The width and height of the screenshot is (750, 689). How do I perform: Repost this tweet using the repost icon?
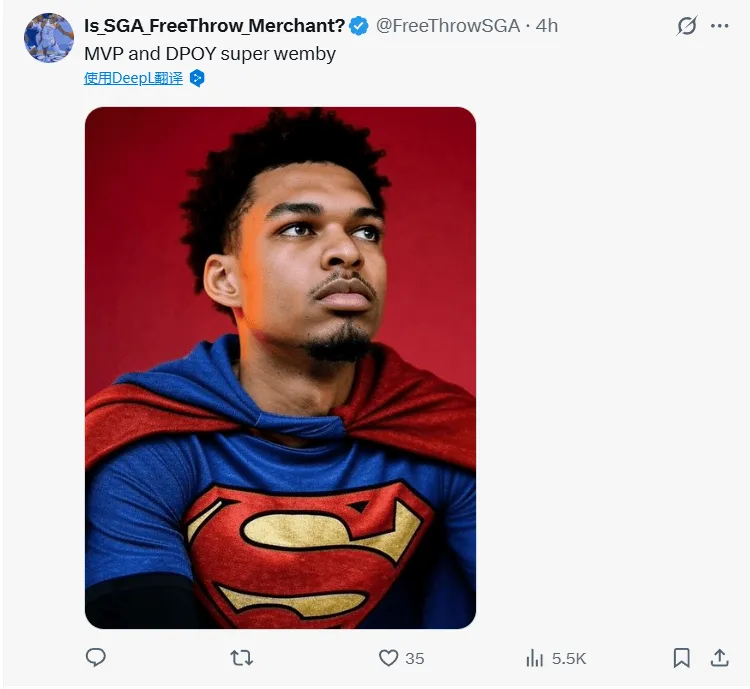pyautogui.click(x=242, y=657)
